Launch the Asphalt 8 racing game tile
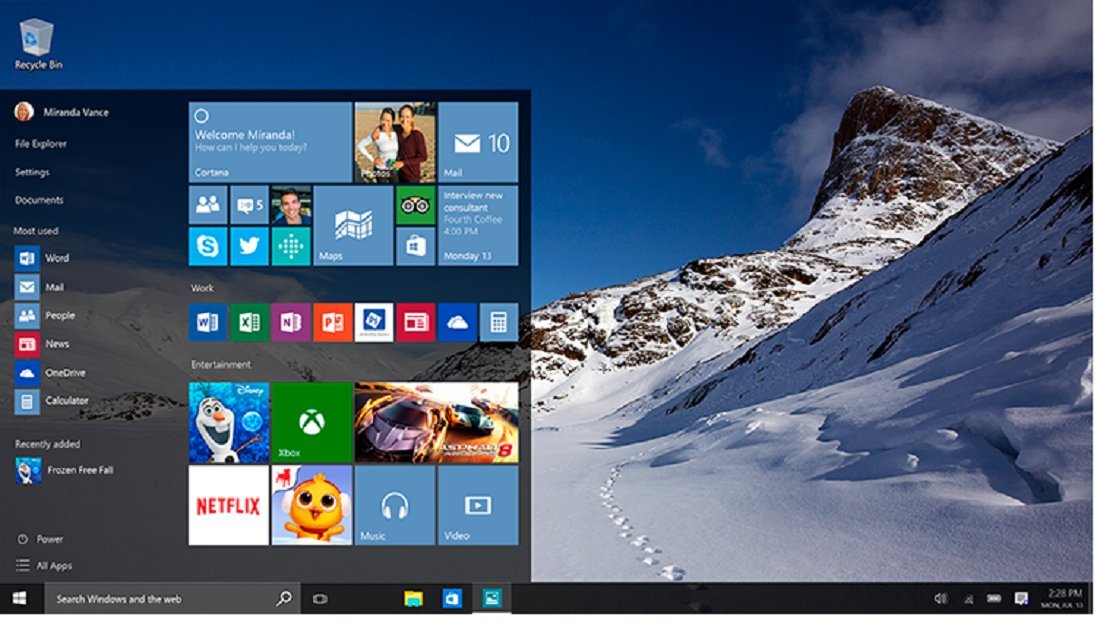 pyautogui.click(x=436, y=422)
